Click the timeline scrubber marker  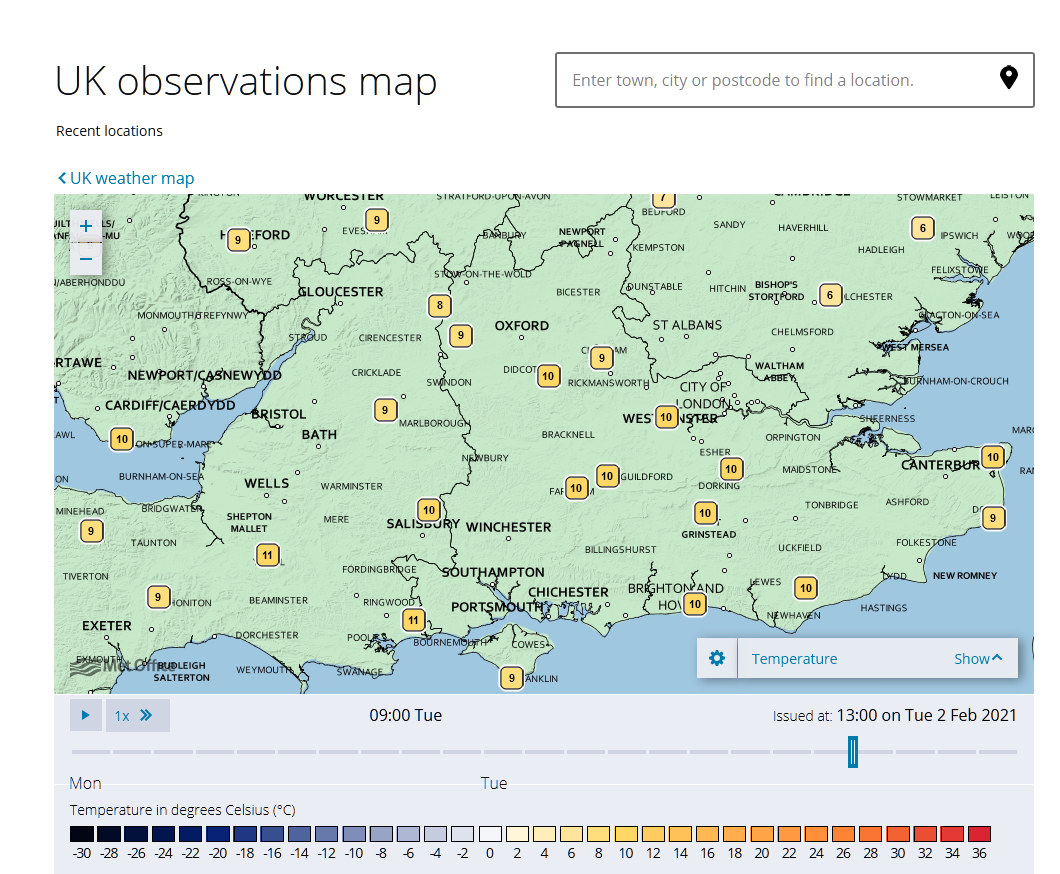pyautogui.click(x=852, y=751)
